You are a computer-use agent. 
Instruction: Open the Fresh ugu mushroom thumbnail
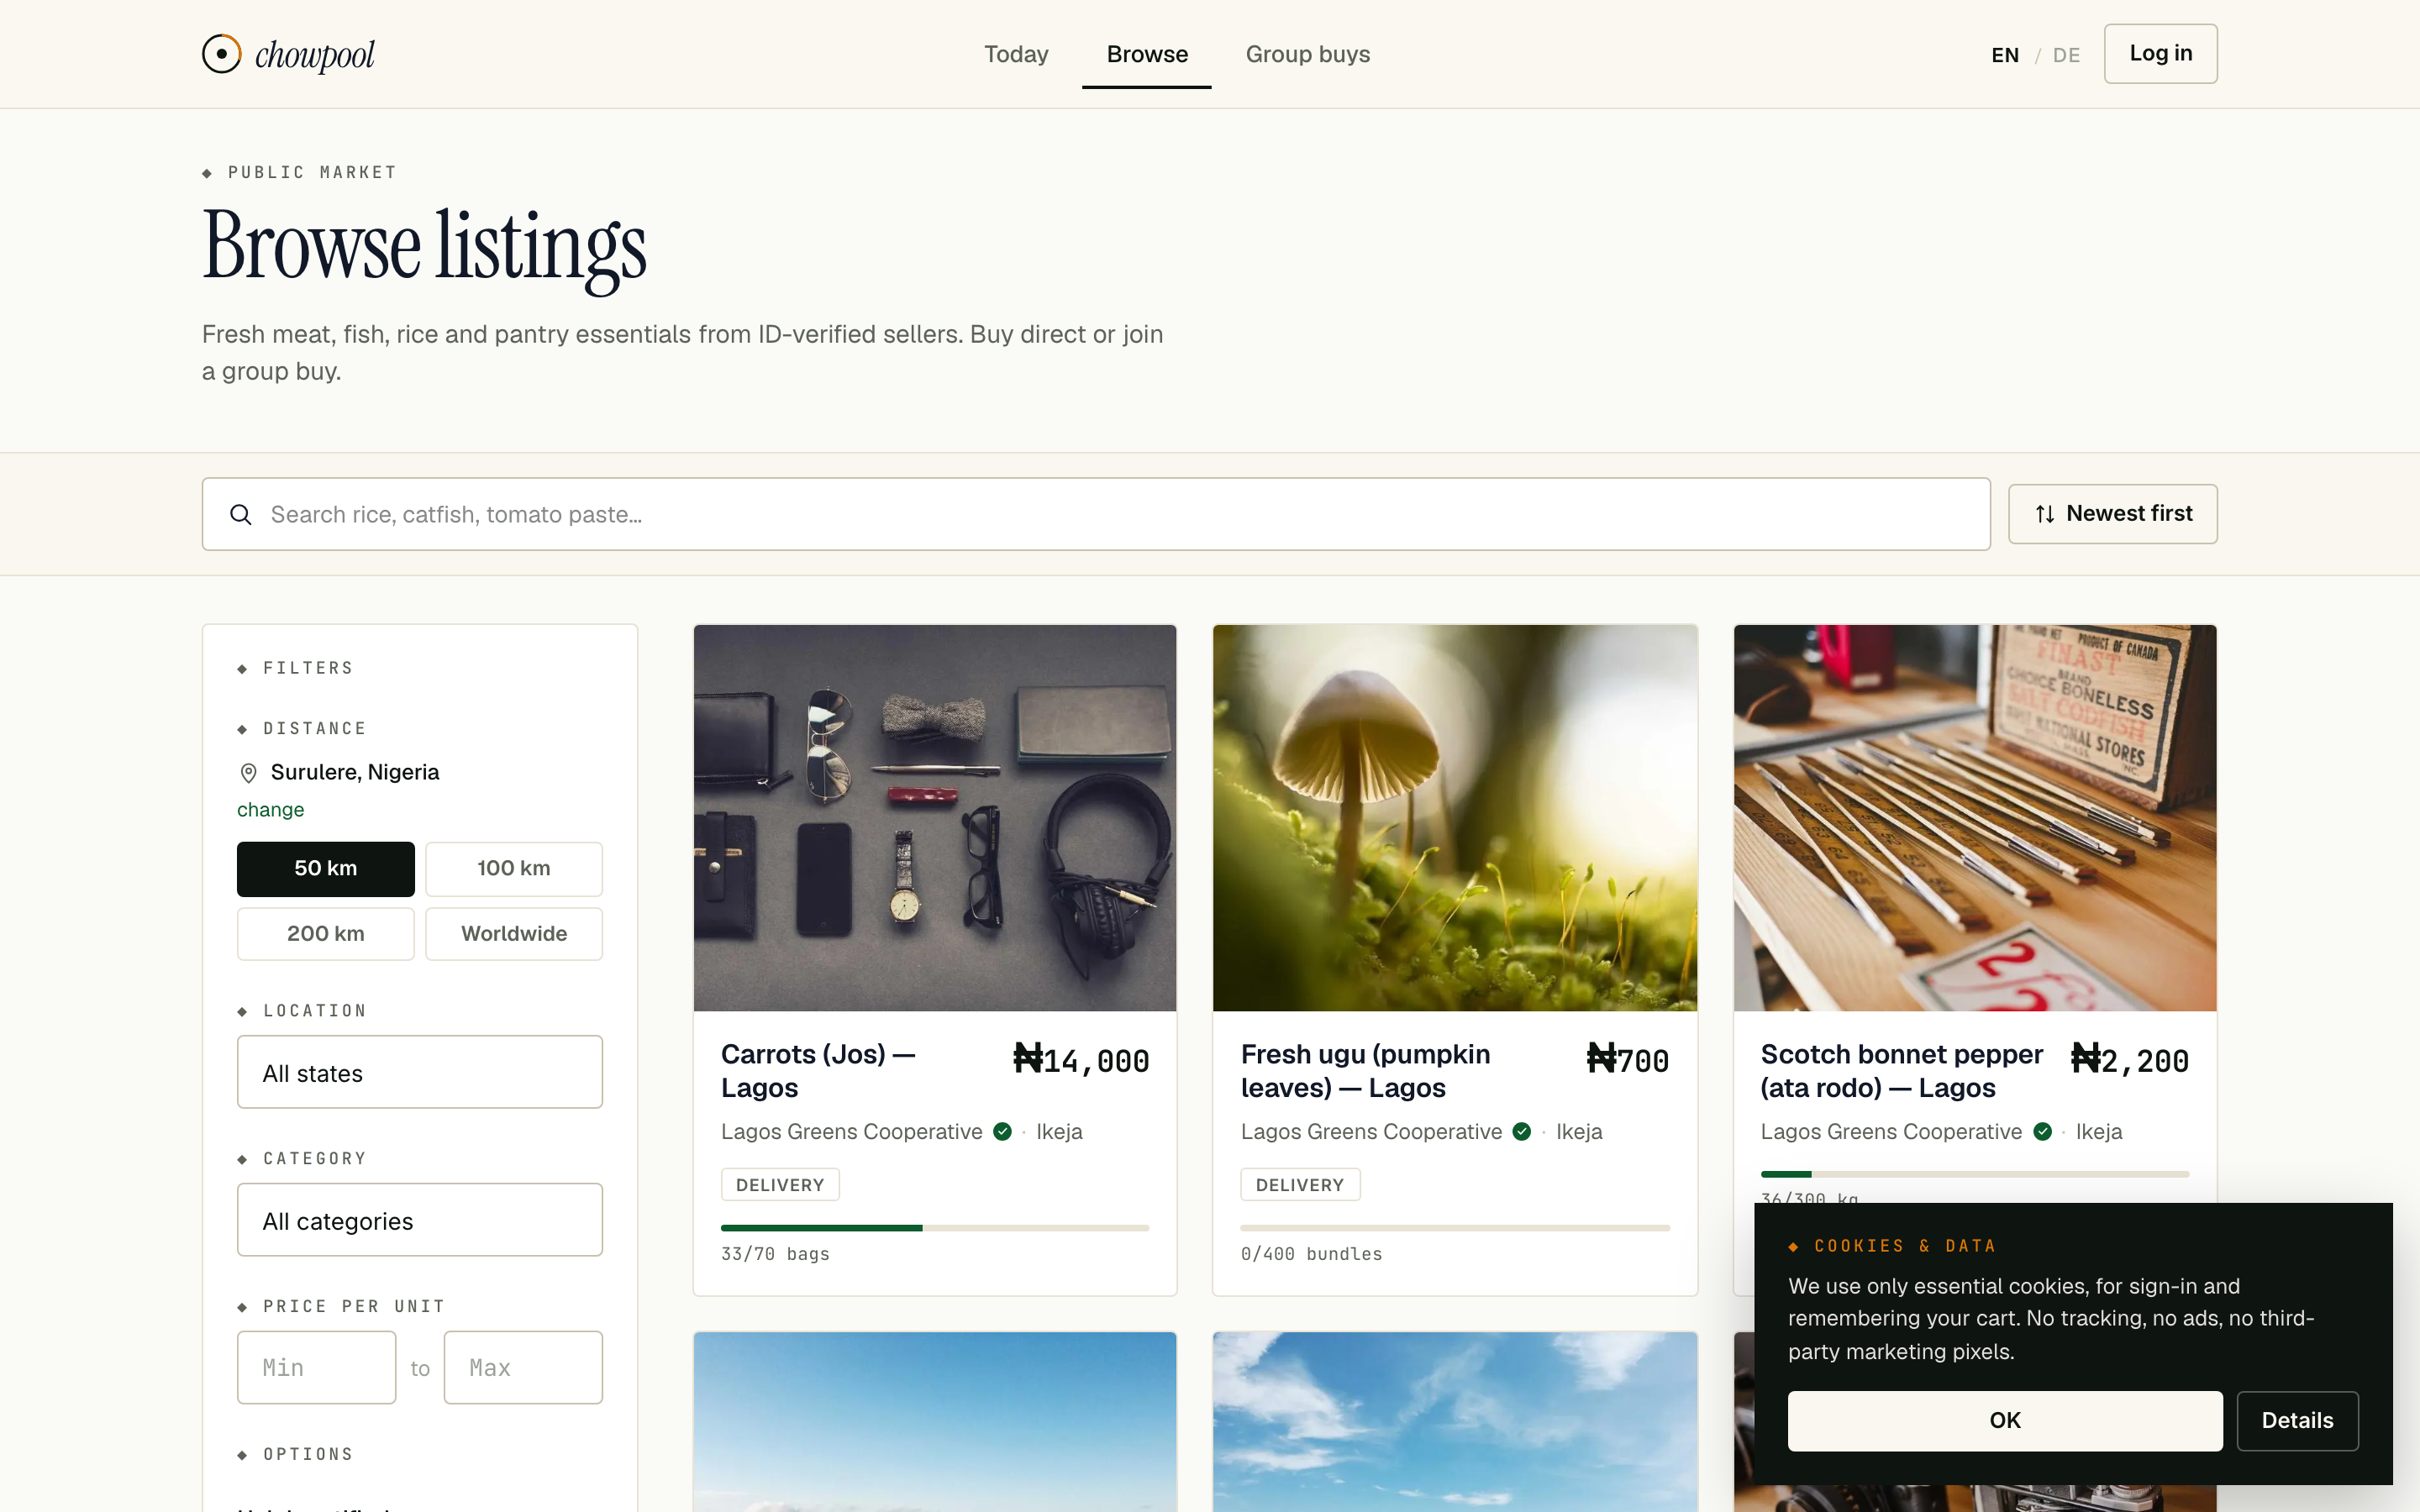coord(1455,818)
